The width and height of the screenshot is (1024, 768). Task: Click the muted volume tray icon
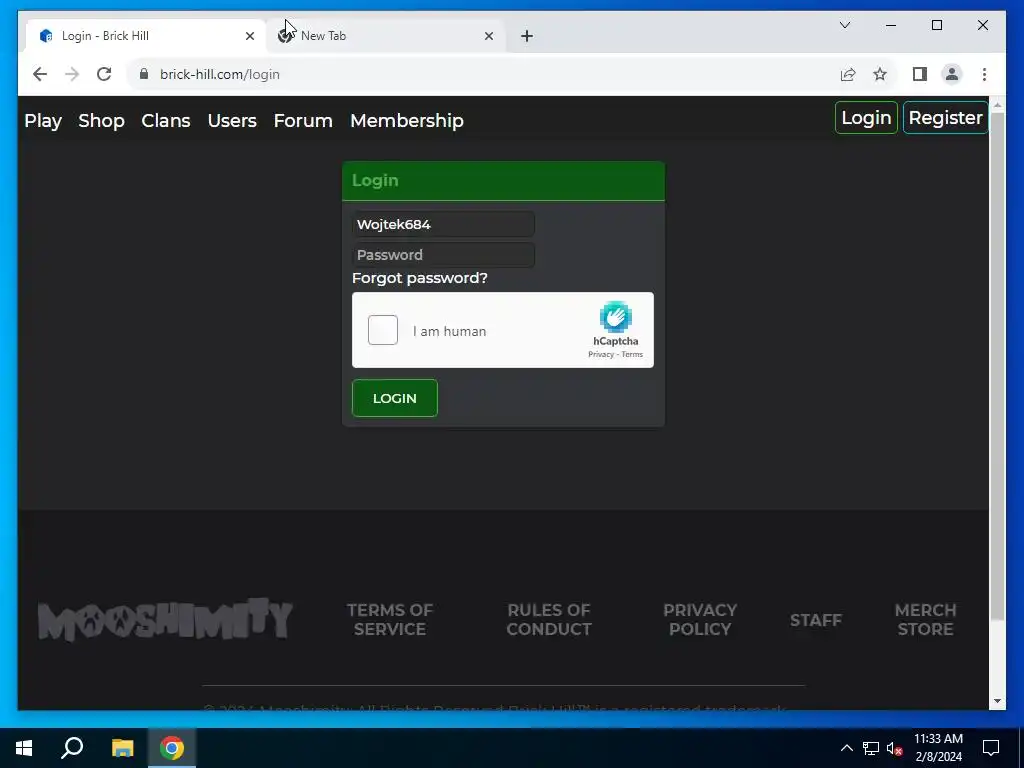click(x=895, y=748)
